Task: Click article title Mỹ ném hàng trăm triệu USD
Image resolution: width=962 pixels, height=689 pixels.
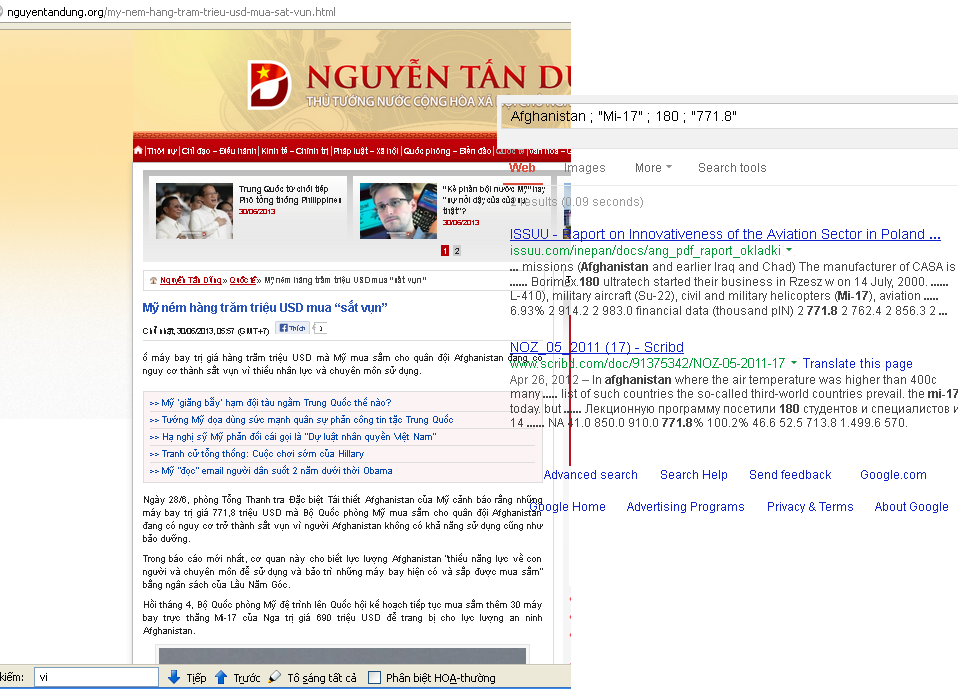Action: coord(265,307)
